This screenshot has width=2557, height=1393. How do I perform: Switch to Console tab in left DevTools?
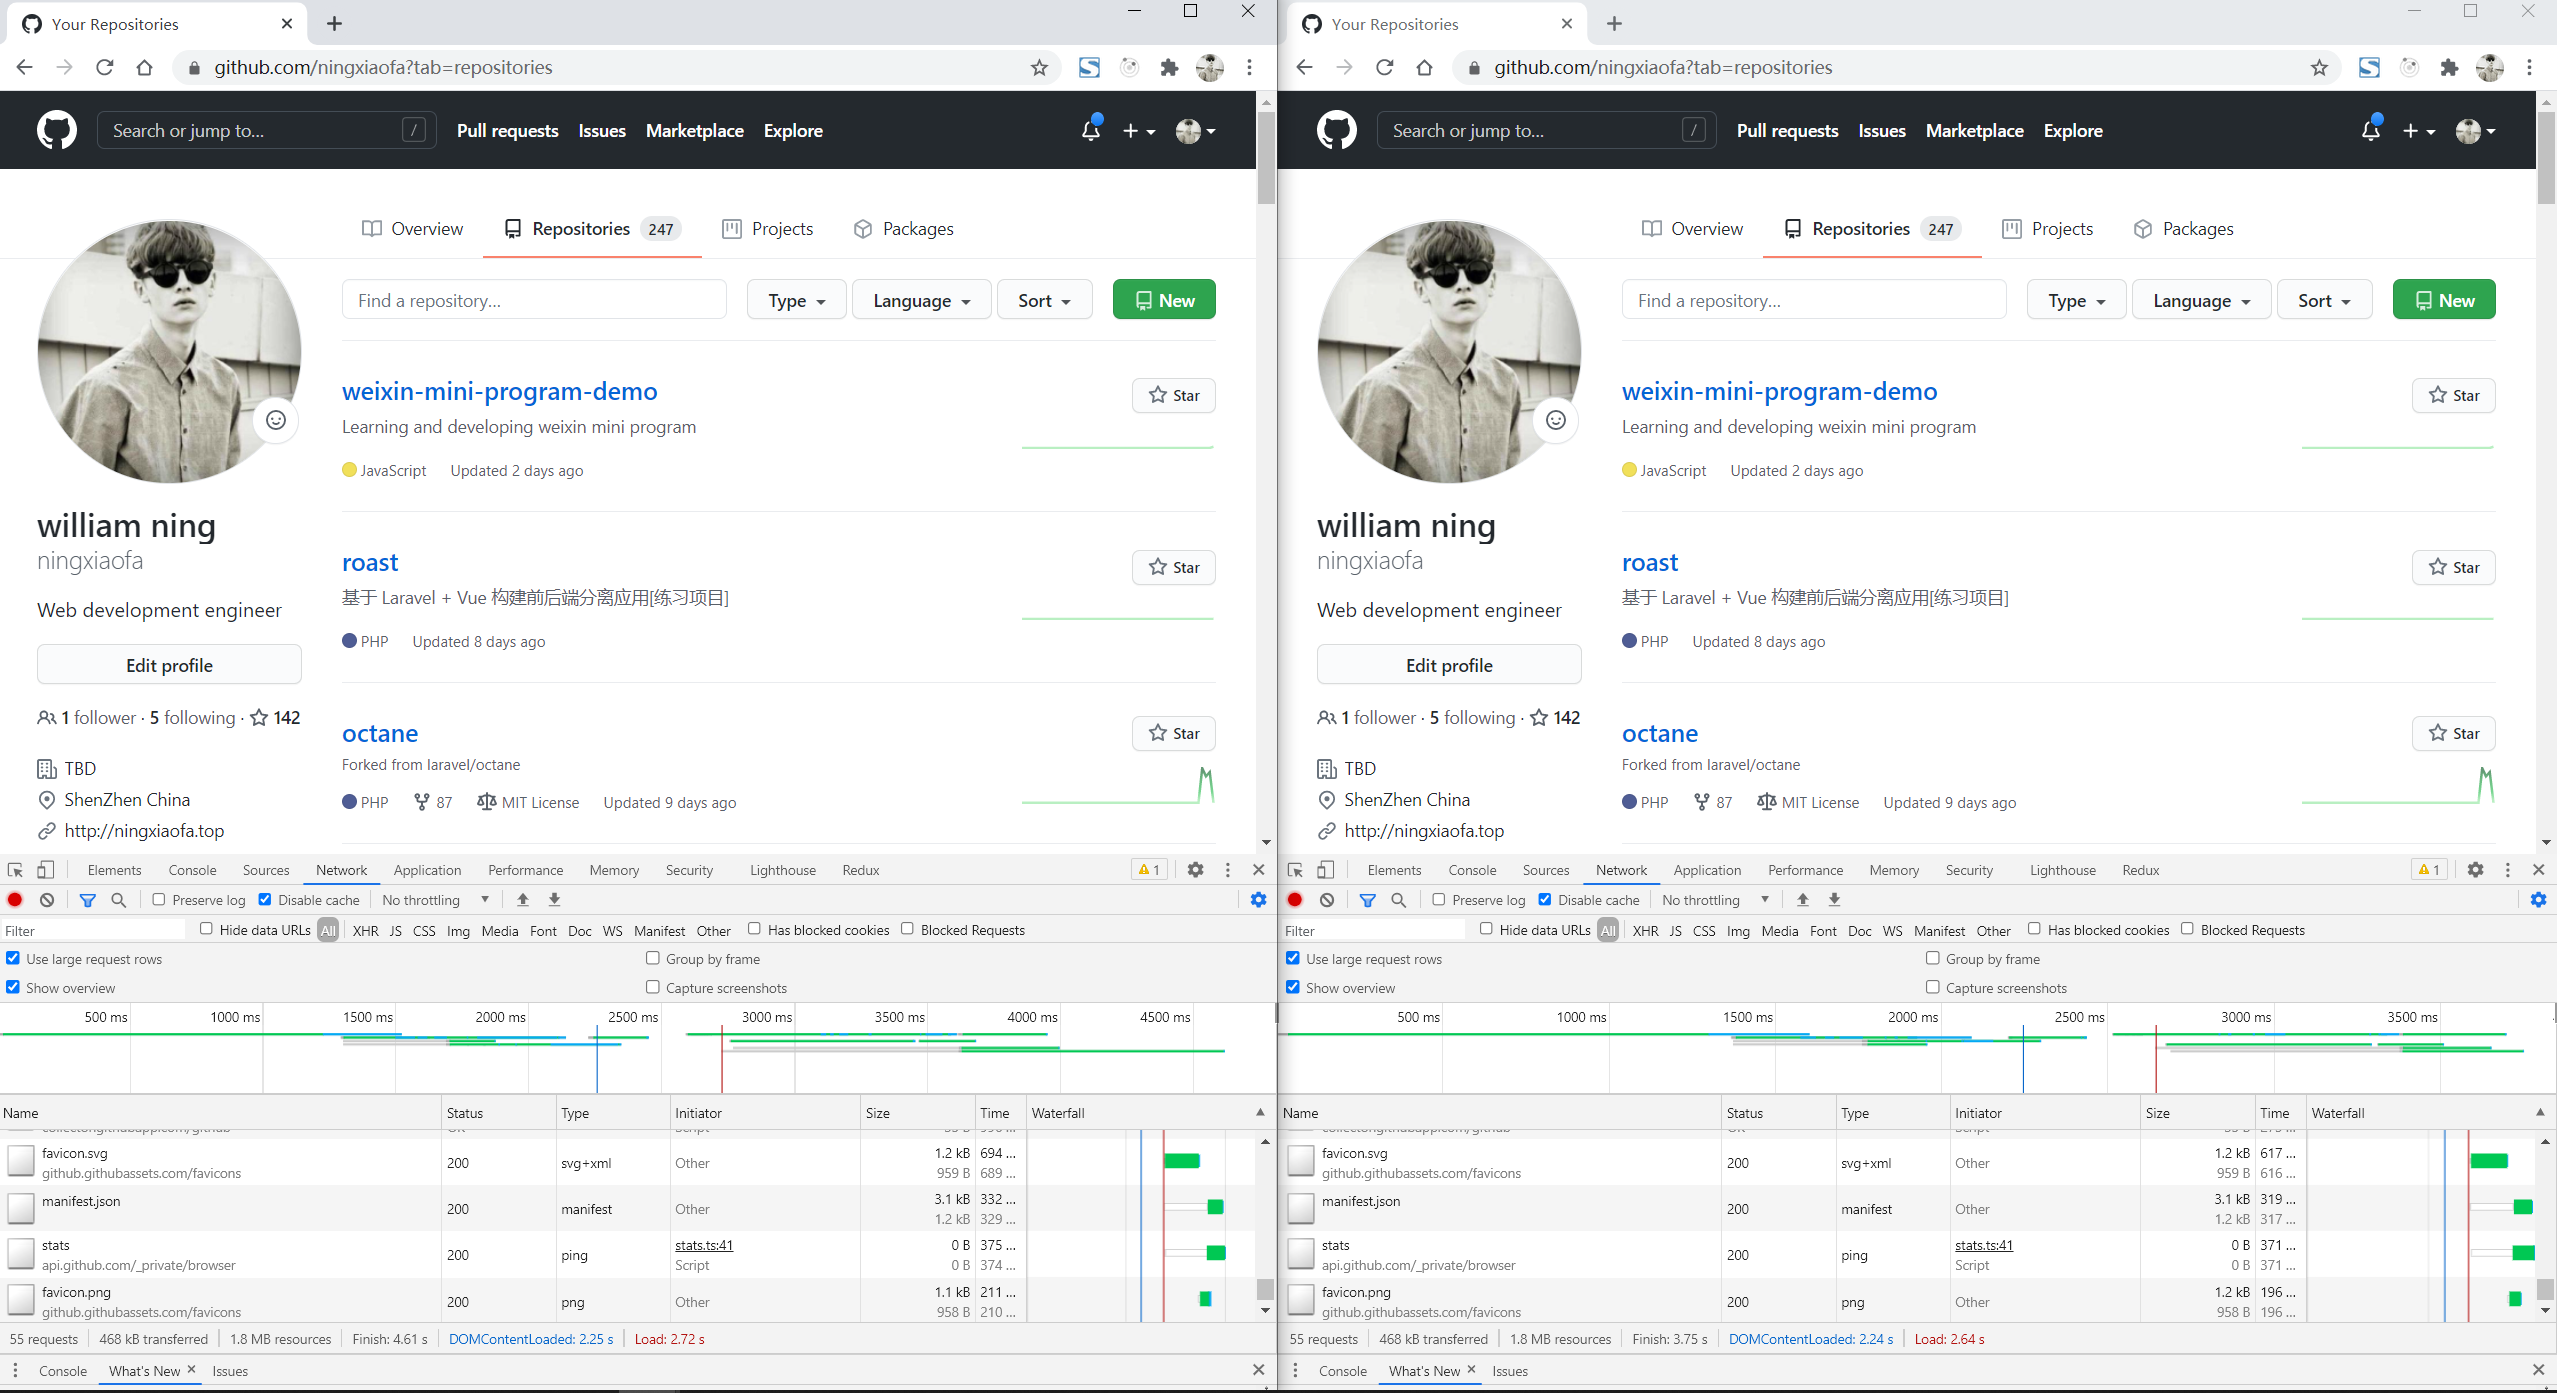pos(192,870)
